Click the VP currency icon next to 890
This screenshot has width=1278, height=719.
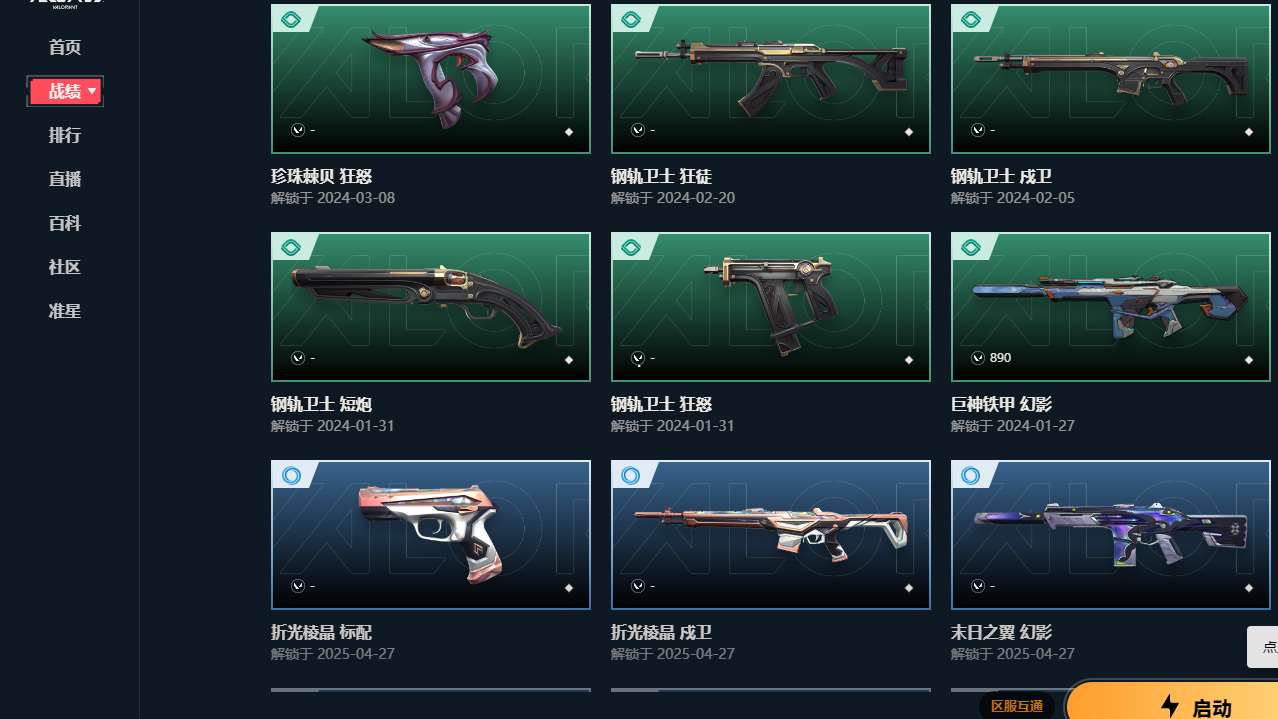pos(977,358)
